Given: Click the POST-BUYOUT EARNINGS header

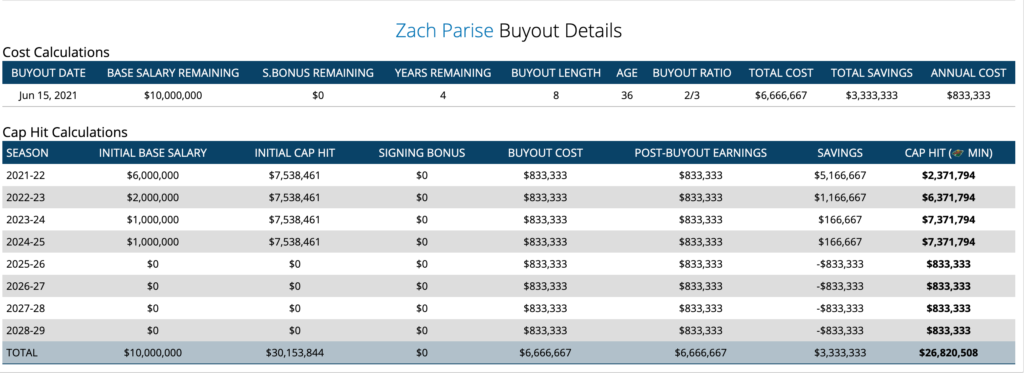Looking at the screenshot, I should tap(700, 154).
